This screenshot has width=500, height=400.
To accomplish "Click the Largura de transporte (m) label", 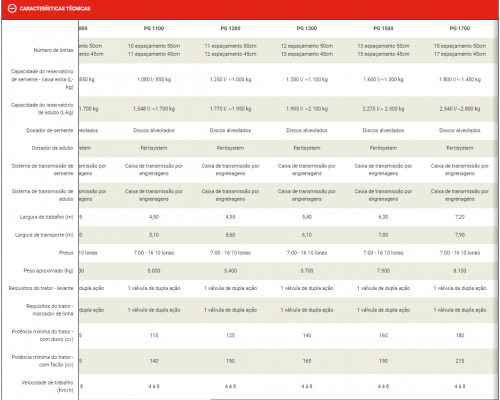I will tap(44, 235).
